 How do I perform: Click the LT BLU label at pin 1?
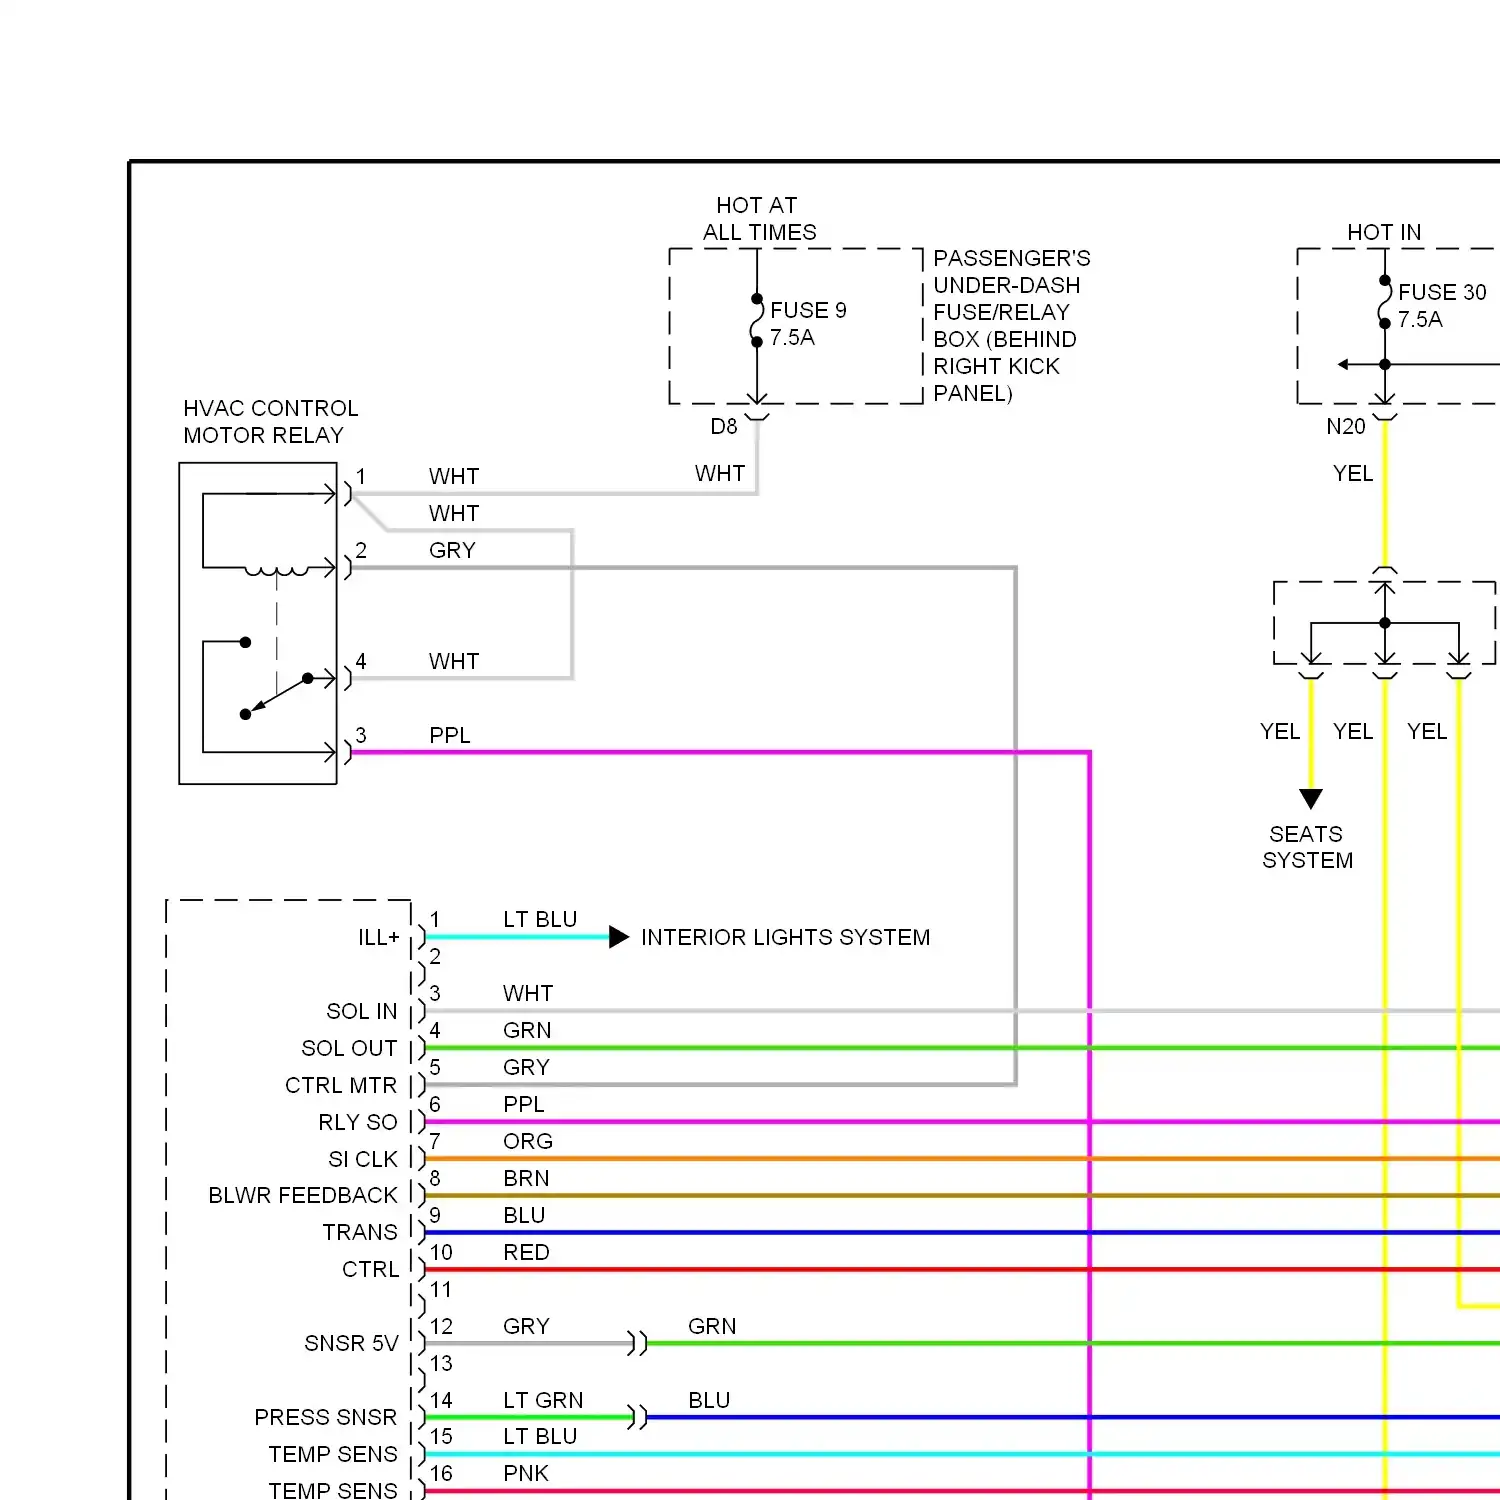(x=540, y=920)
